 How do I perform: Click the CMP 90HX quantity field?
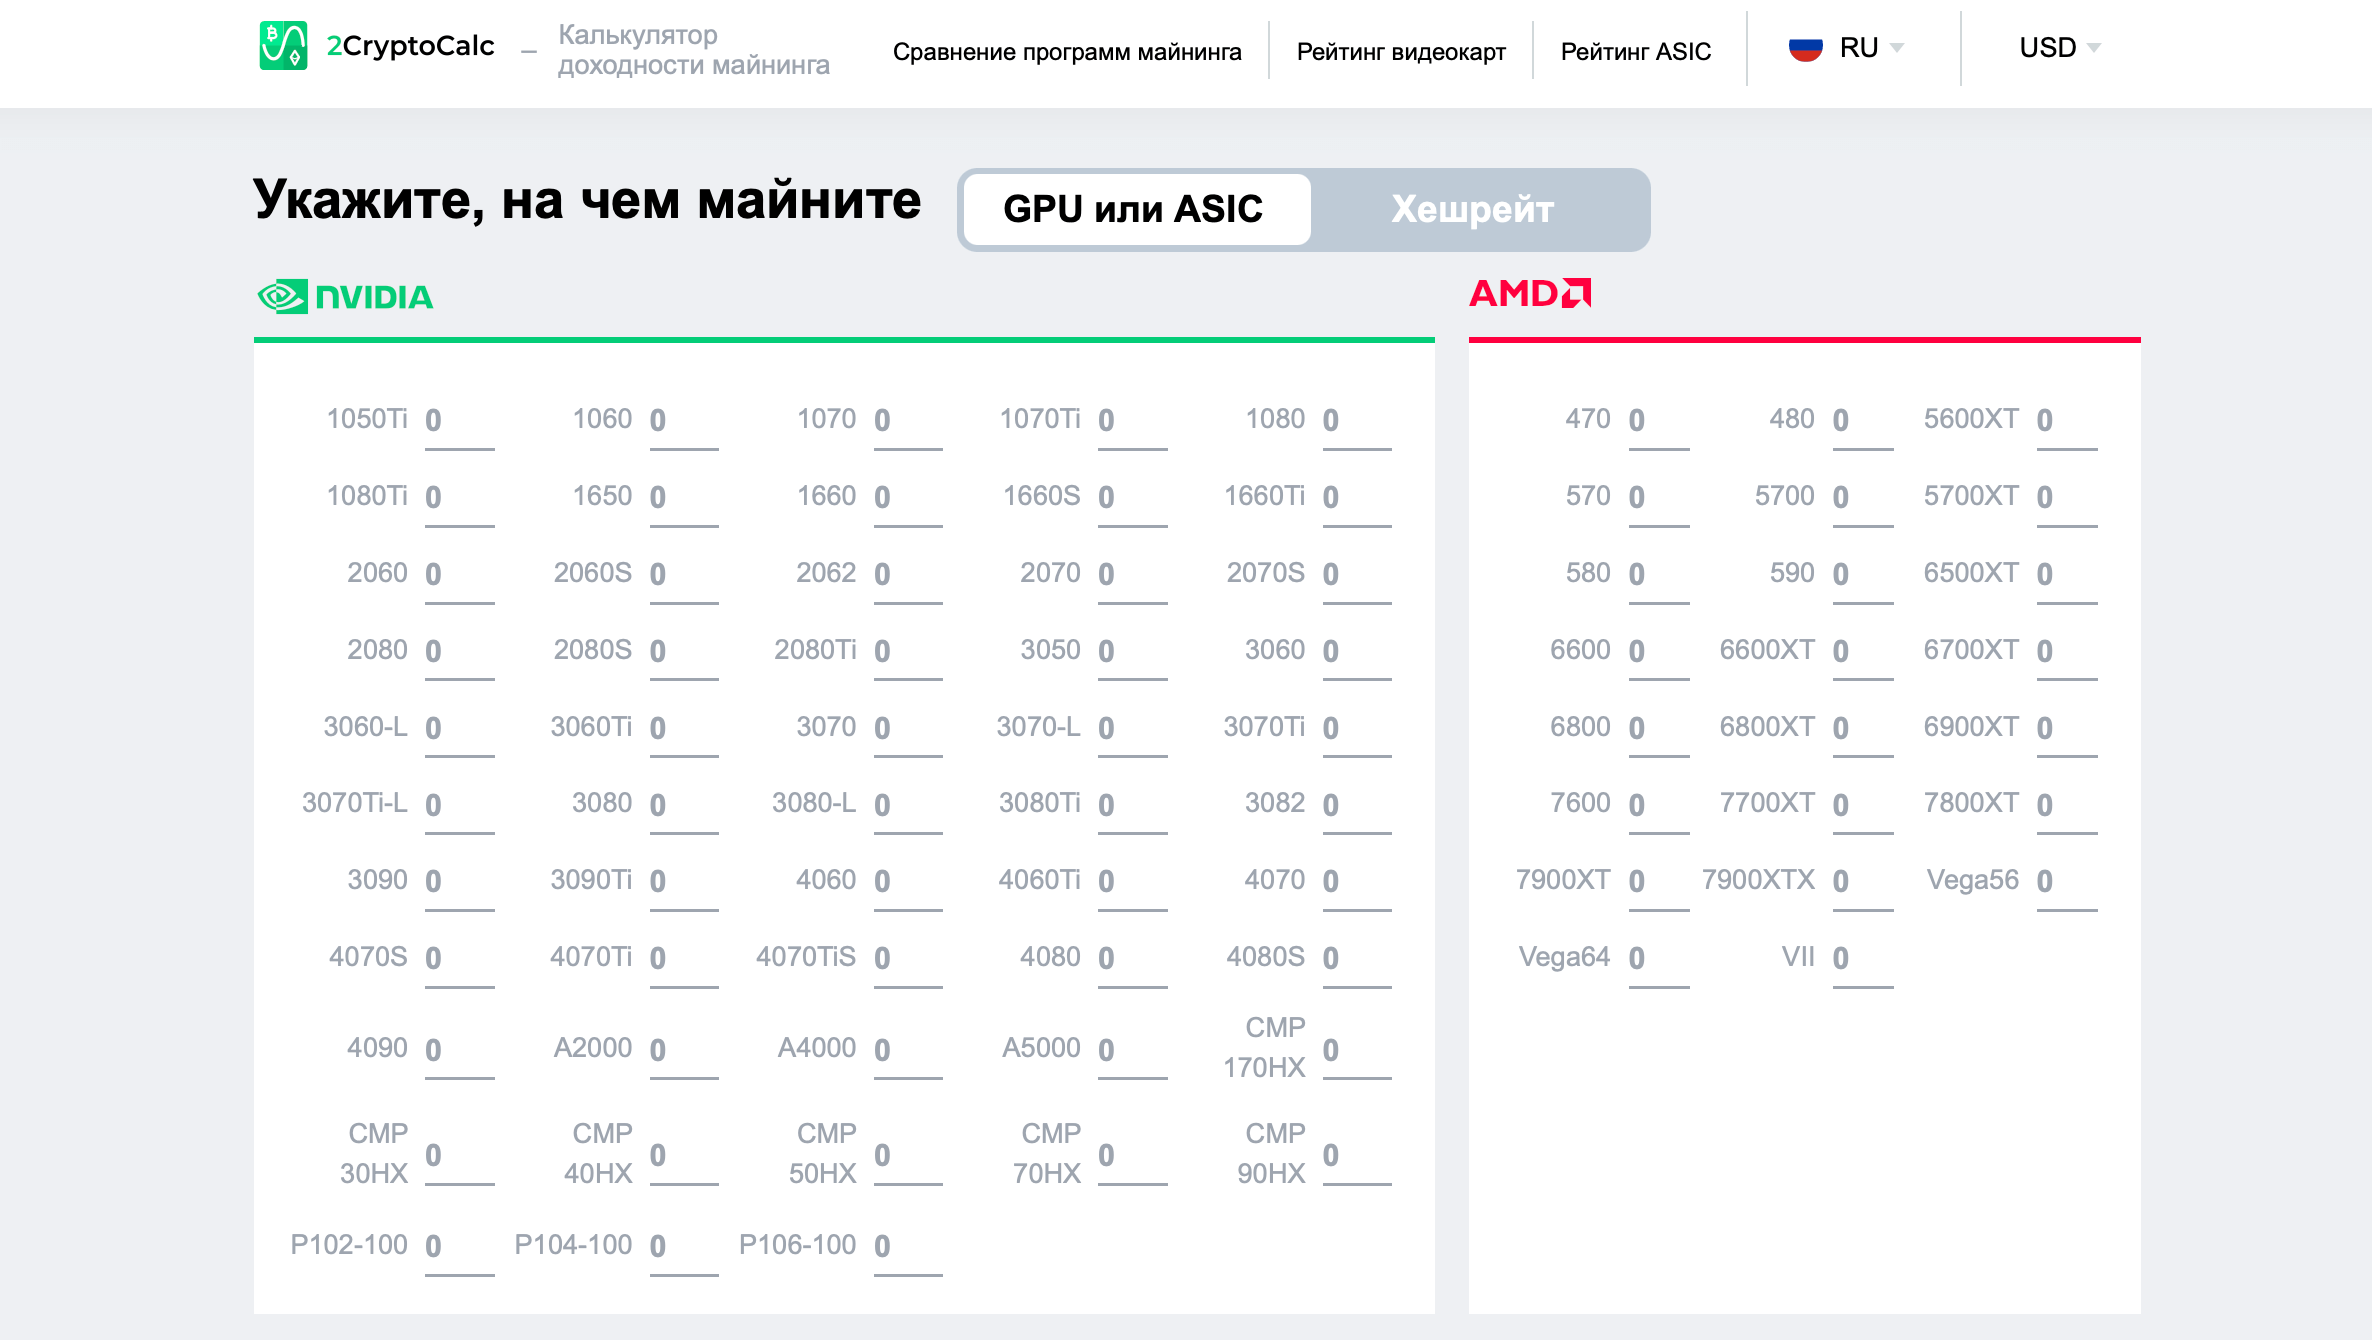1357,1156
